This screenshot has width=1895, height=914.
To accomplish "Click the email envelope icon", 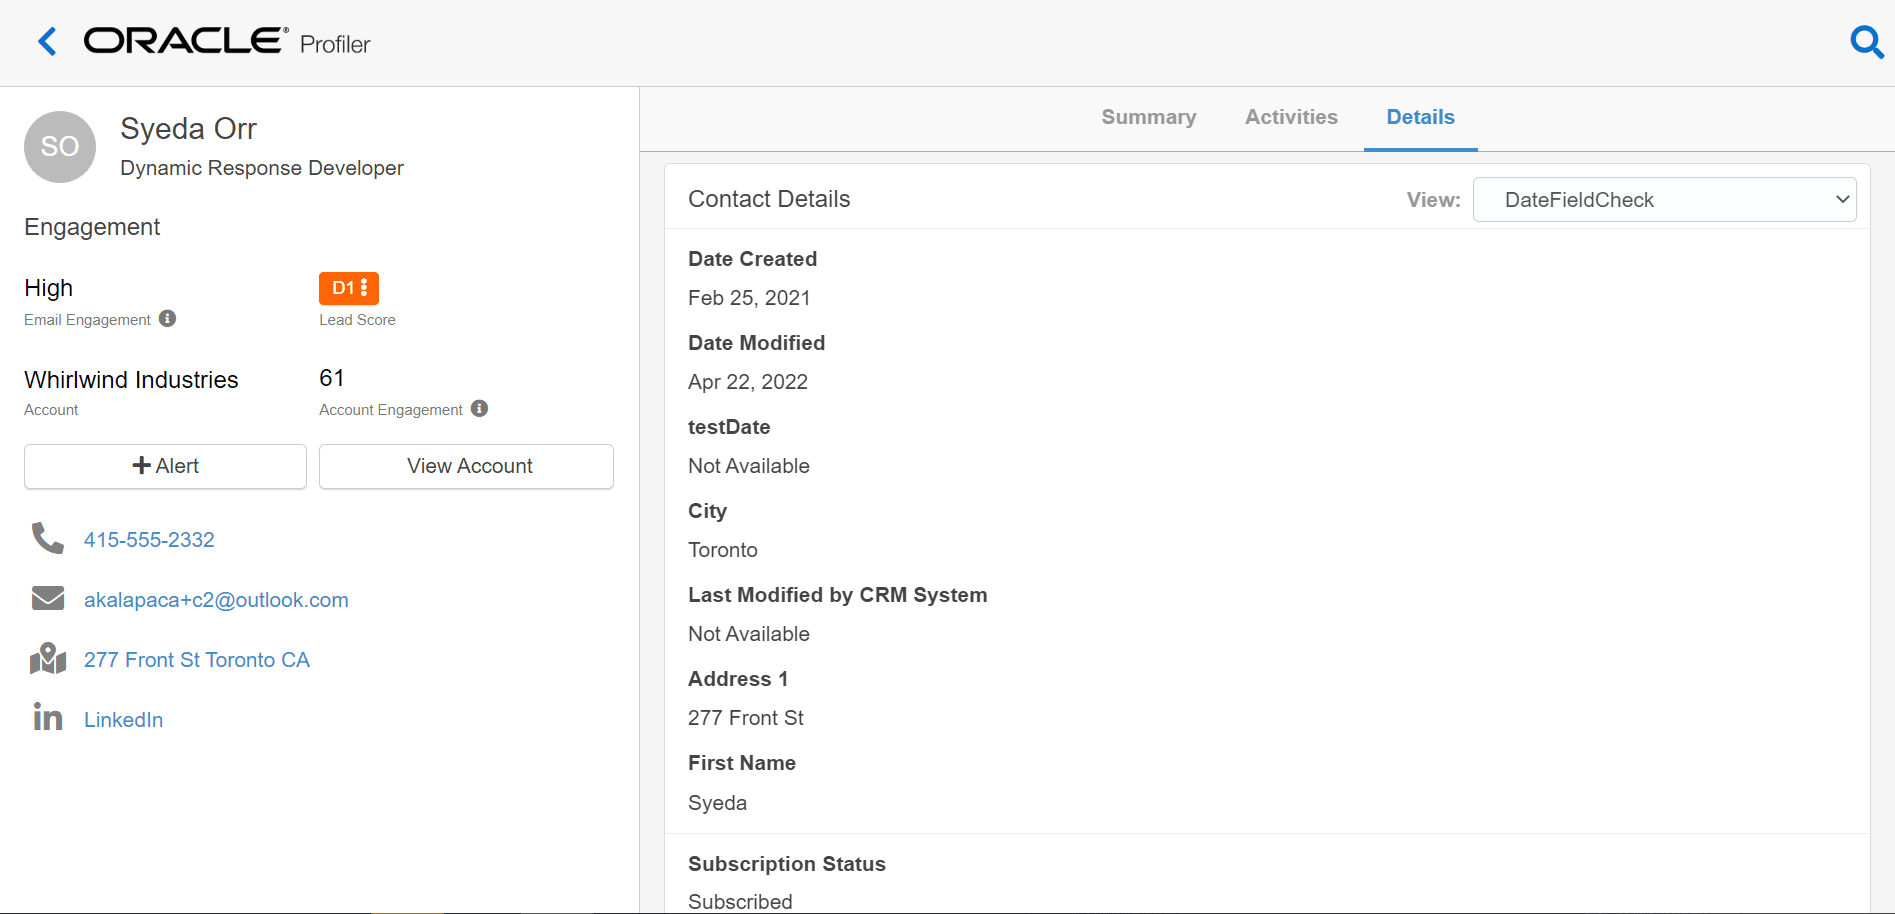I will click(46, 598).
